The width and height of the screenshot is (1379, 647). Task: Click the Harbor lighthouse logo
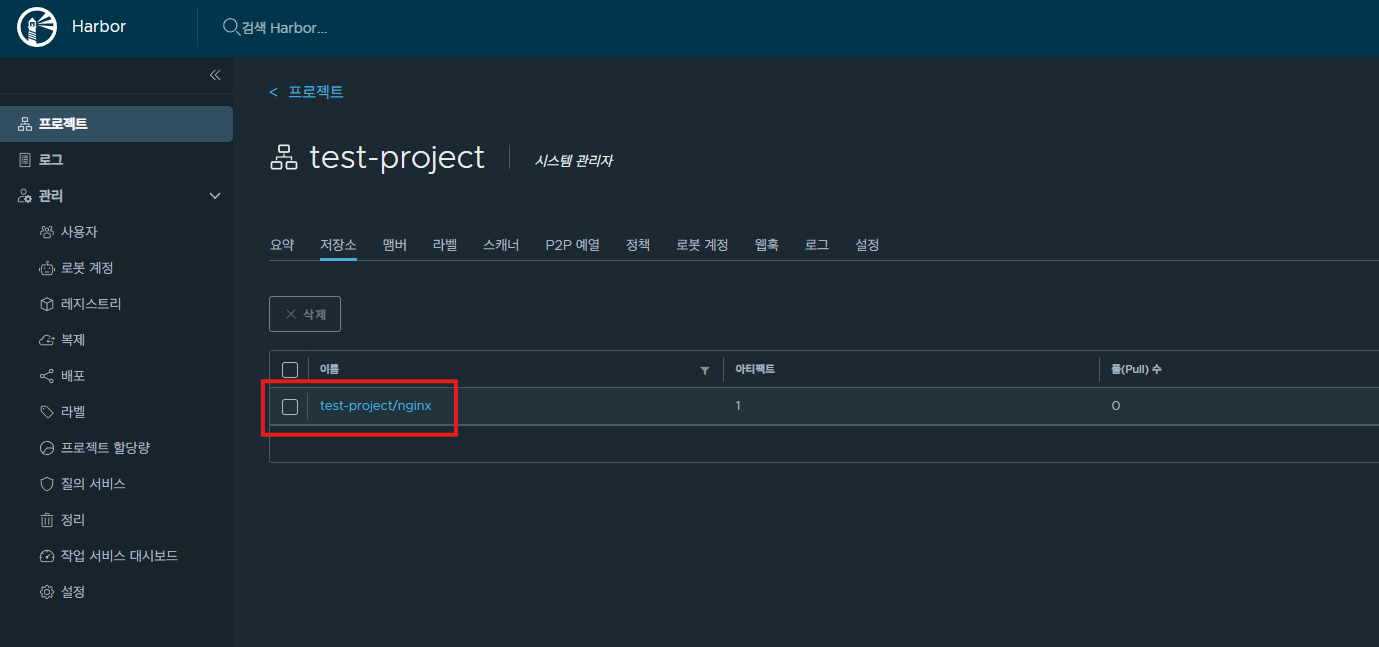pos(37,27)
